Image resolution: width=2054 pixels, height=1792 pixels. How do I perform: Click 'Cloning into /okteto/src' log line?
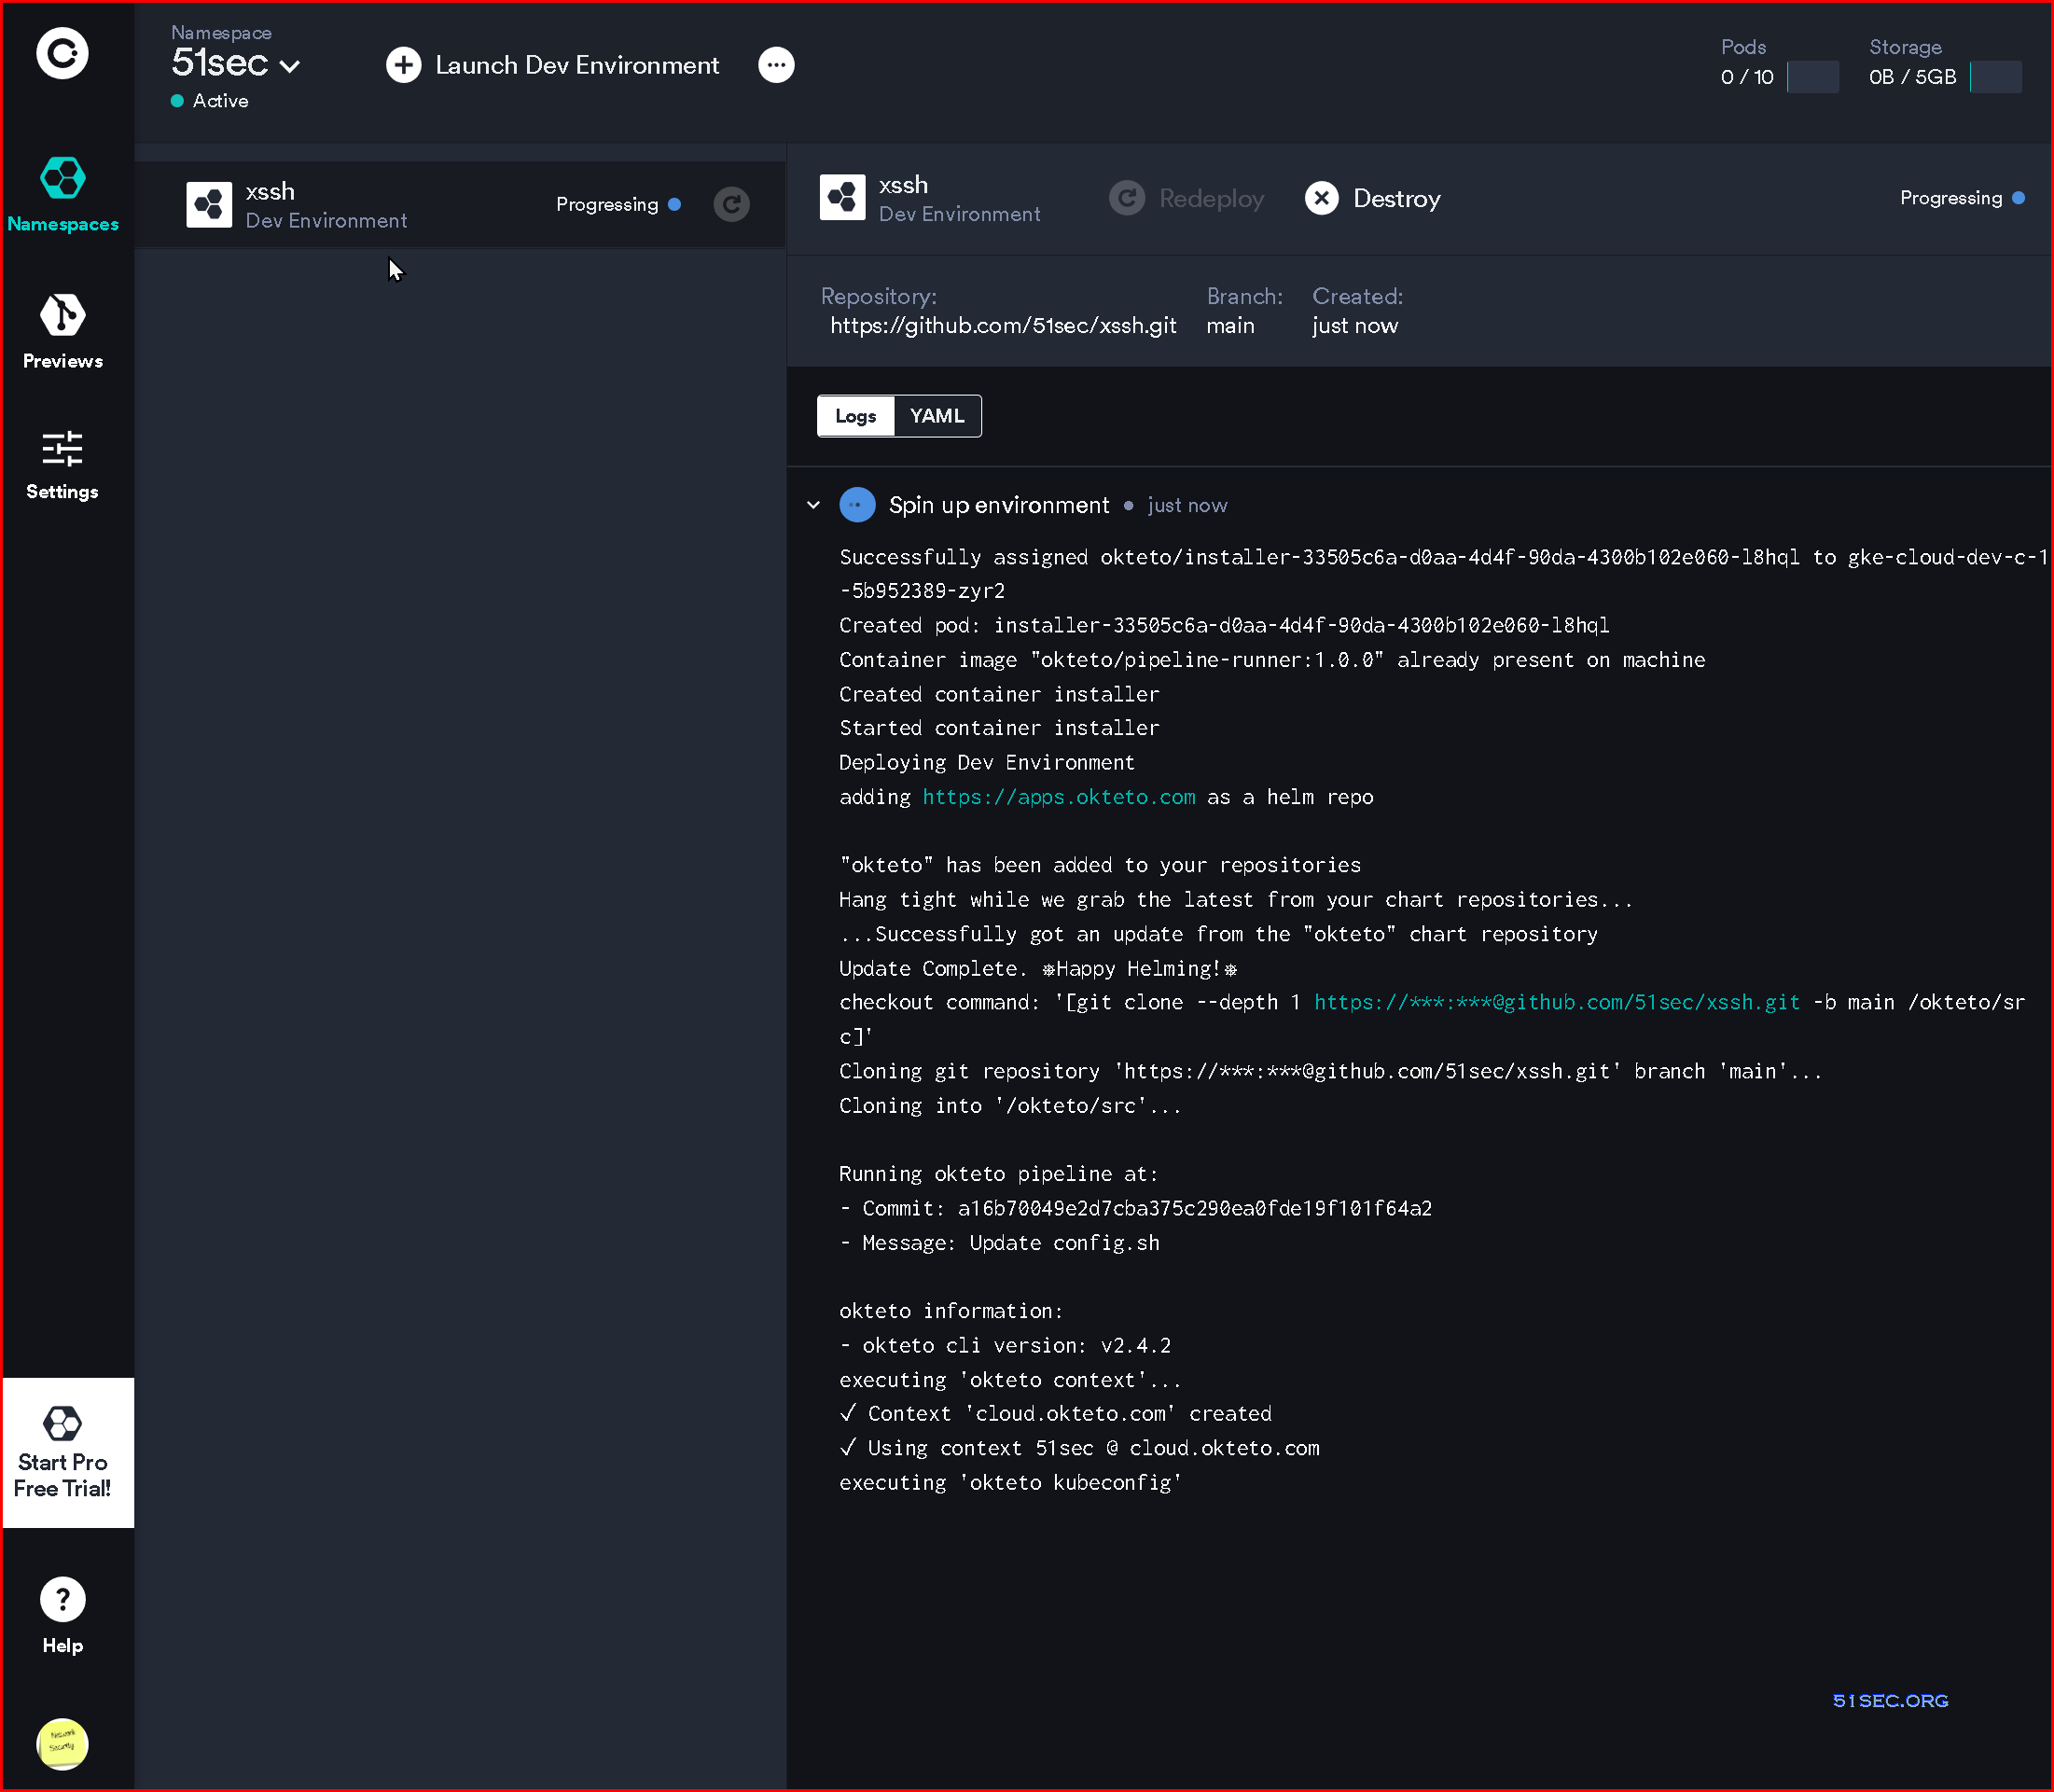tap(1010, 1106)
